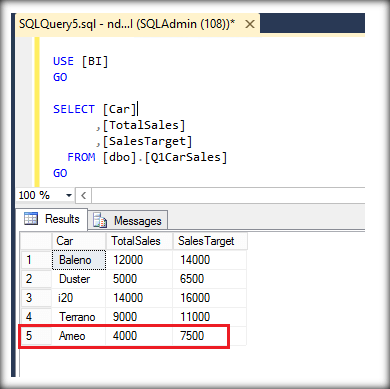Image resolution: width=390 pixels, height=389 pixels.
Task: Click the select-all corner of results grid
Action: click(x=36, y=241)
